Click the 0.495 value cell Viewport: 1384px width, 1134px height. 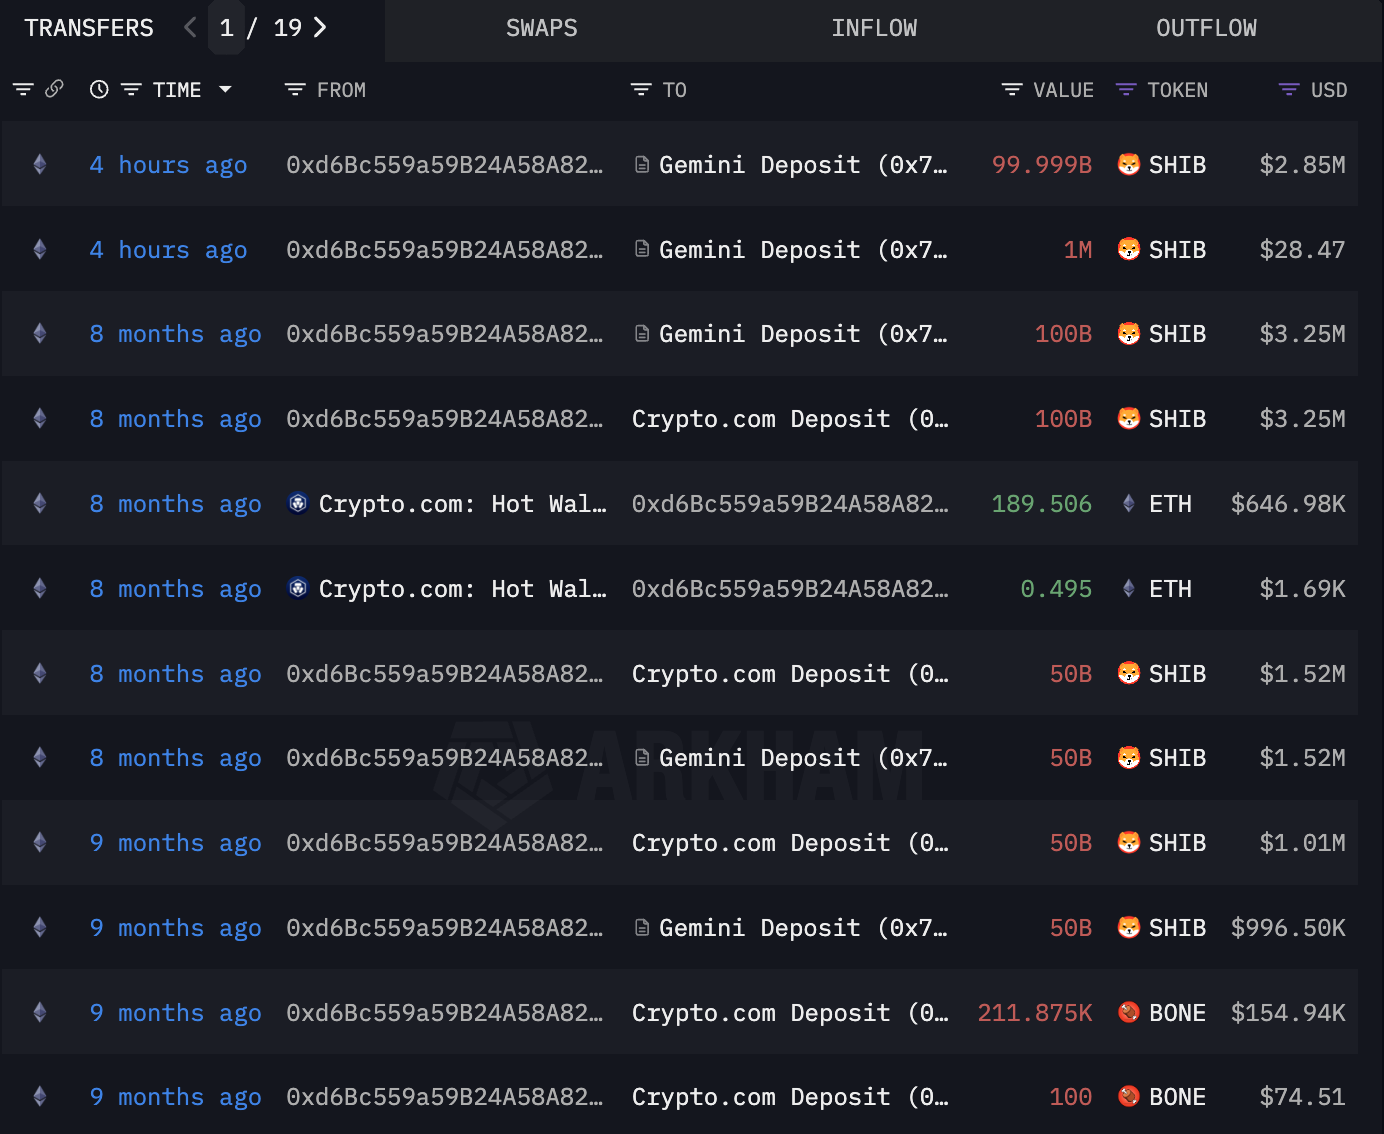[1056, 589]
